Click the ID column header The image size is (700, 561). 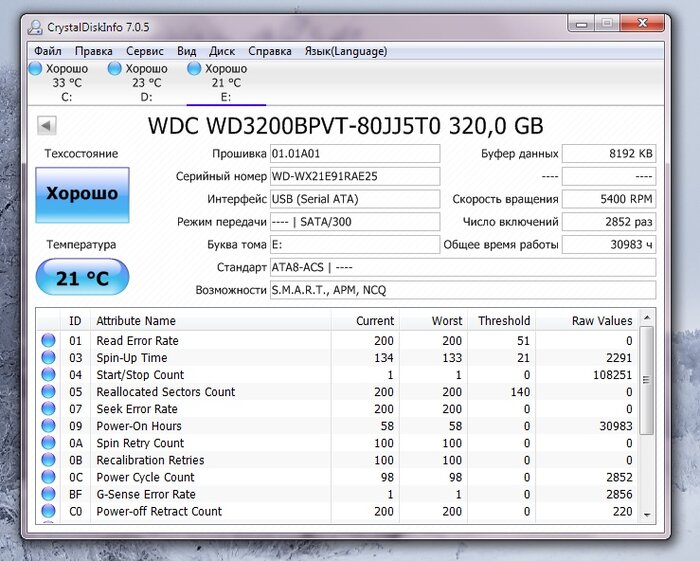click(75, 321)
